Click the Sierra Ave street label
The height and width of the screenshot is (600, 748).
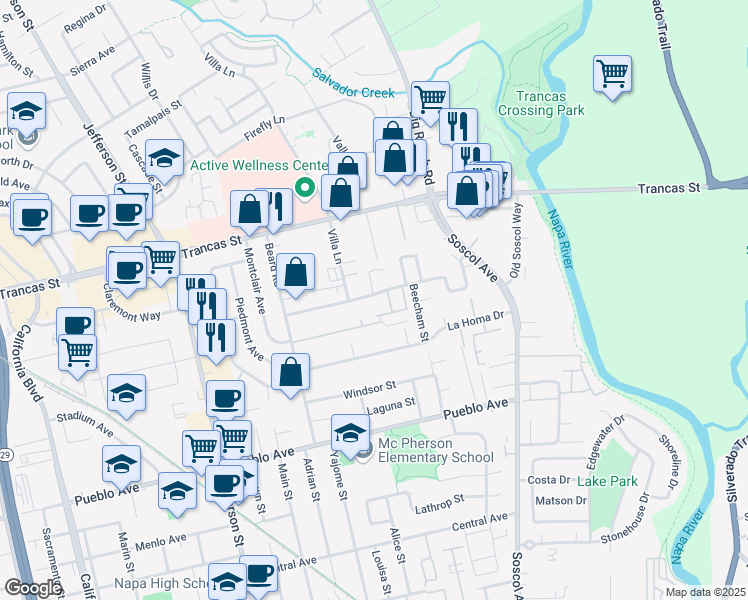[x=93, y=61]
